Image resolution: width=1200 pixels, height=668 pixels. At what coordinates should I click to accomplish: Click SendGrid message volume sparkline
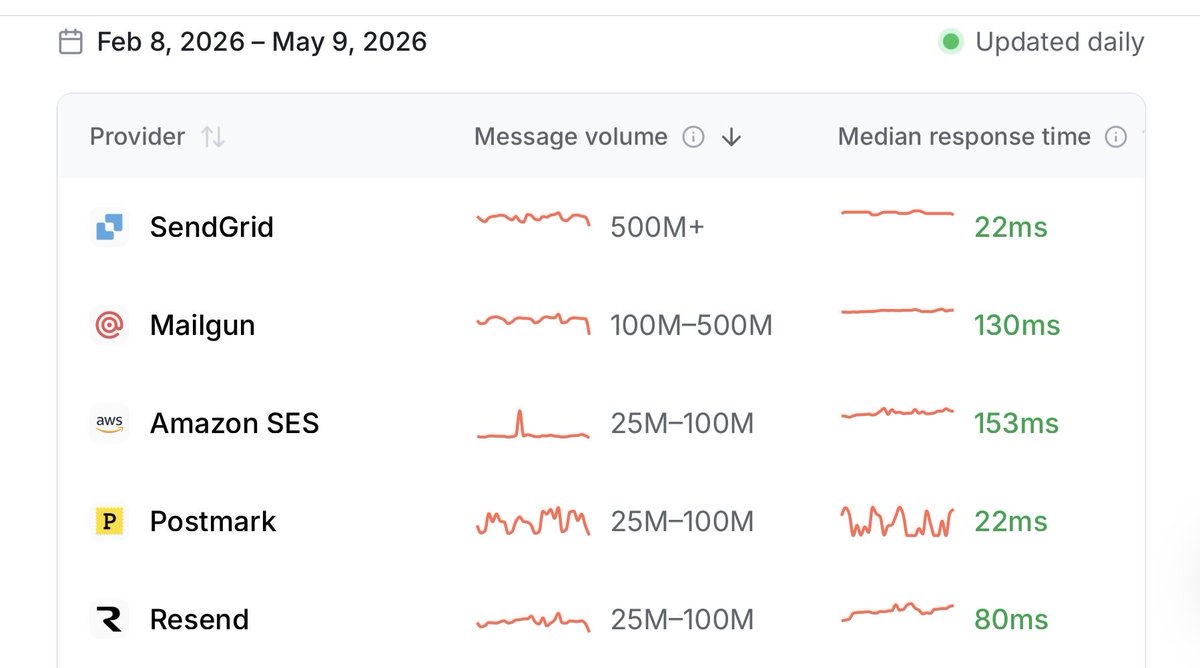(533, 219)
